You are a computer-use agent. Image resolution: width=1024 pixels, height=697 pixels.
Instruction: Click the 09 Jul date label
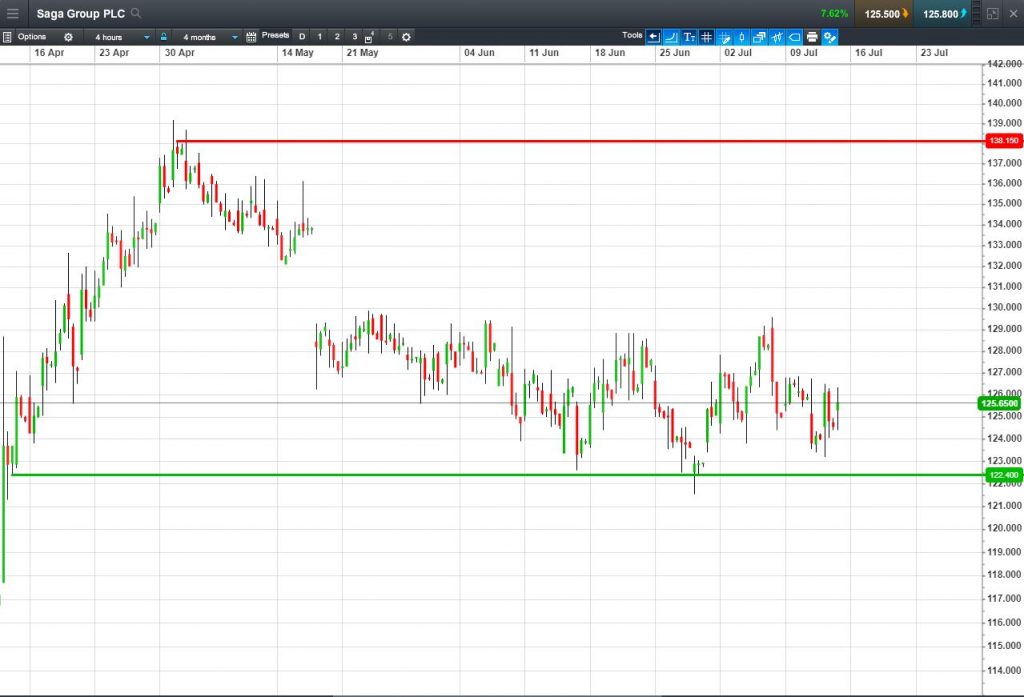[x=804, y=53]
